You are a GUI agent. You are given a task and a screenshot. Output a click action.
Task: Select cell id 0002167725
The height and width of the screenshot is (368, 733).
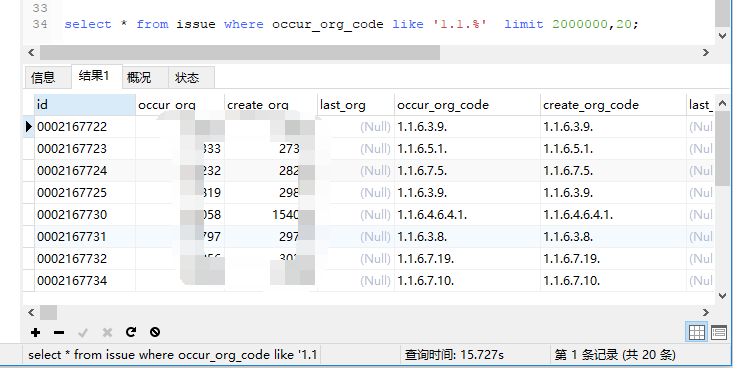[x=85, y=193]
